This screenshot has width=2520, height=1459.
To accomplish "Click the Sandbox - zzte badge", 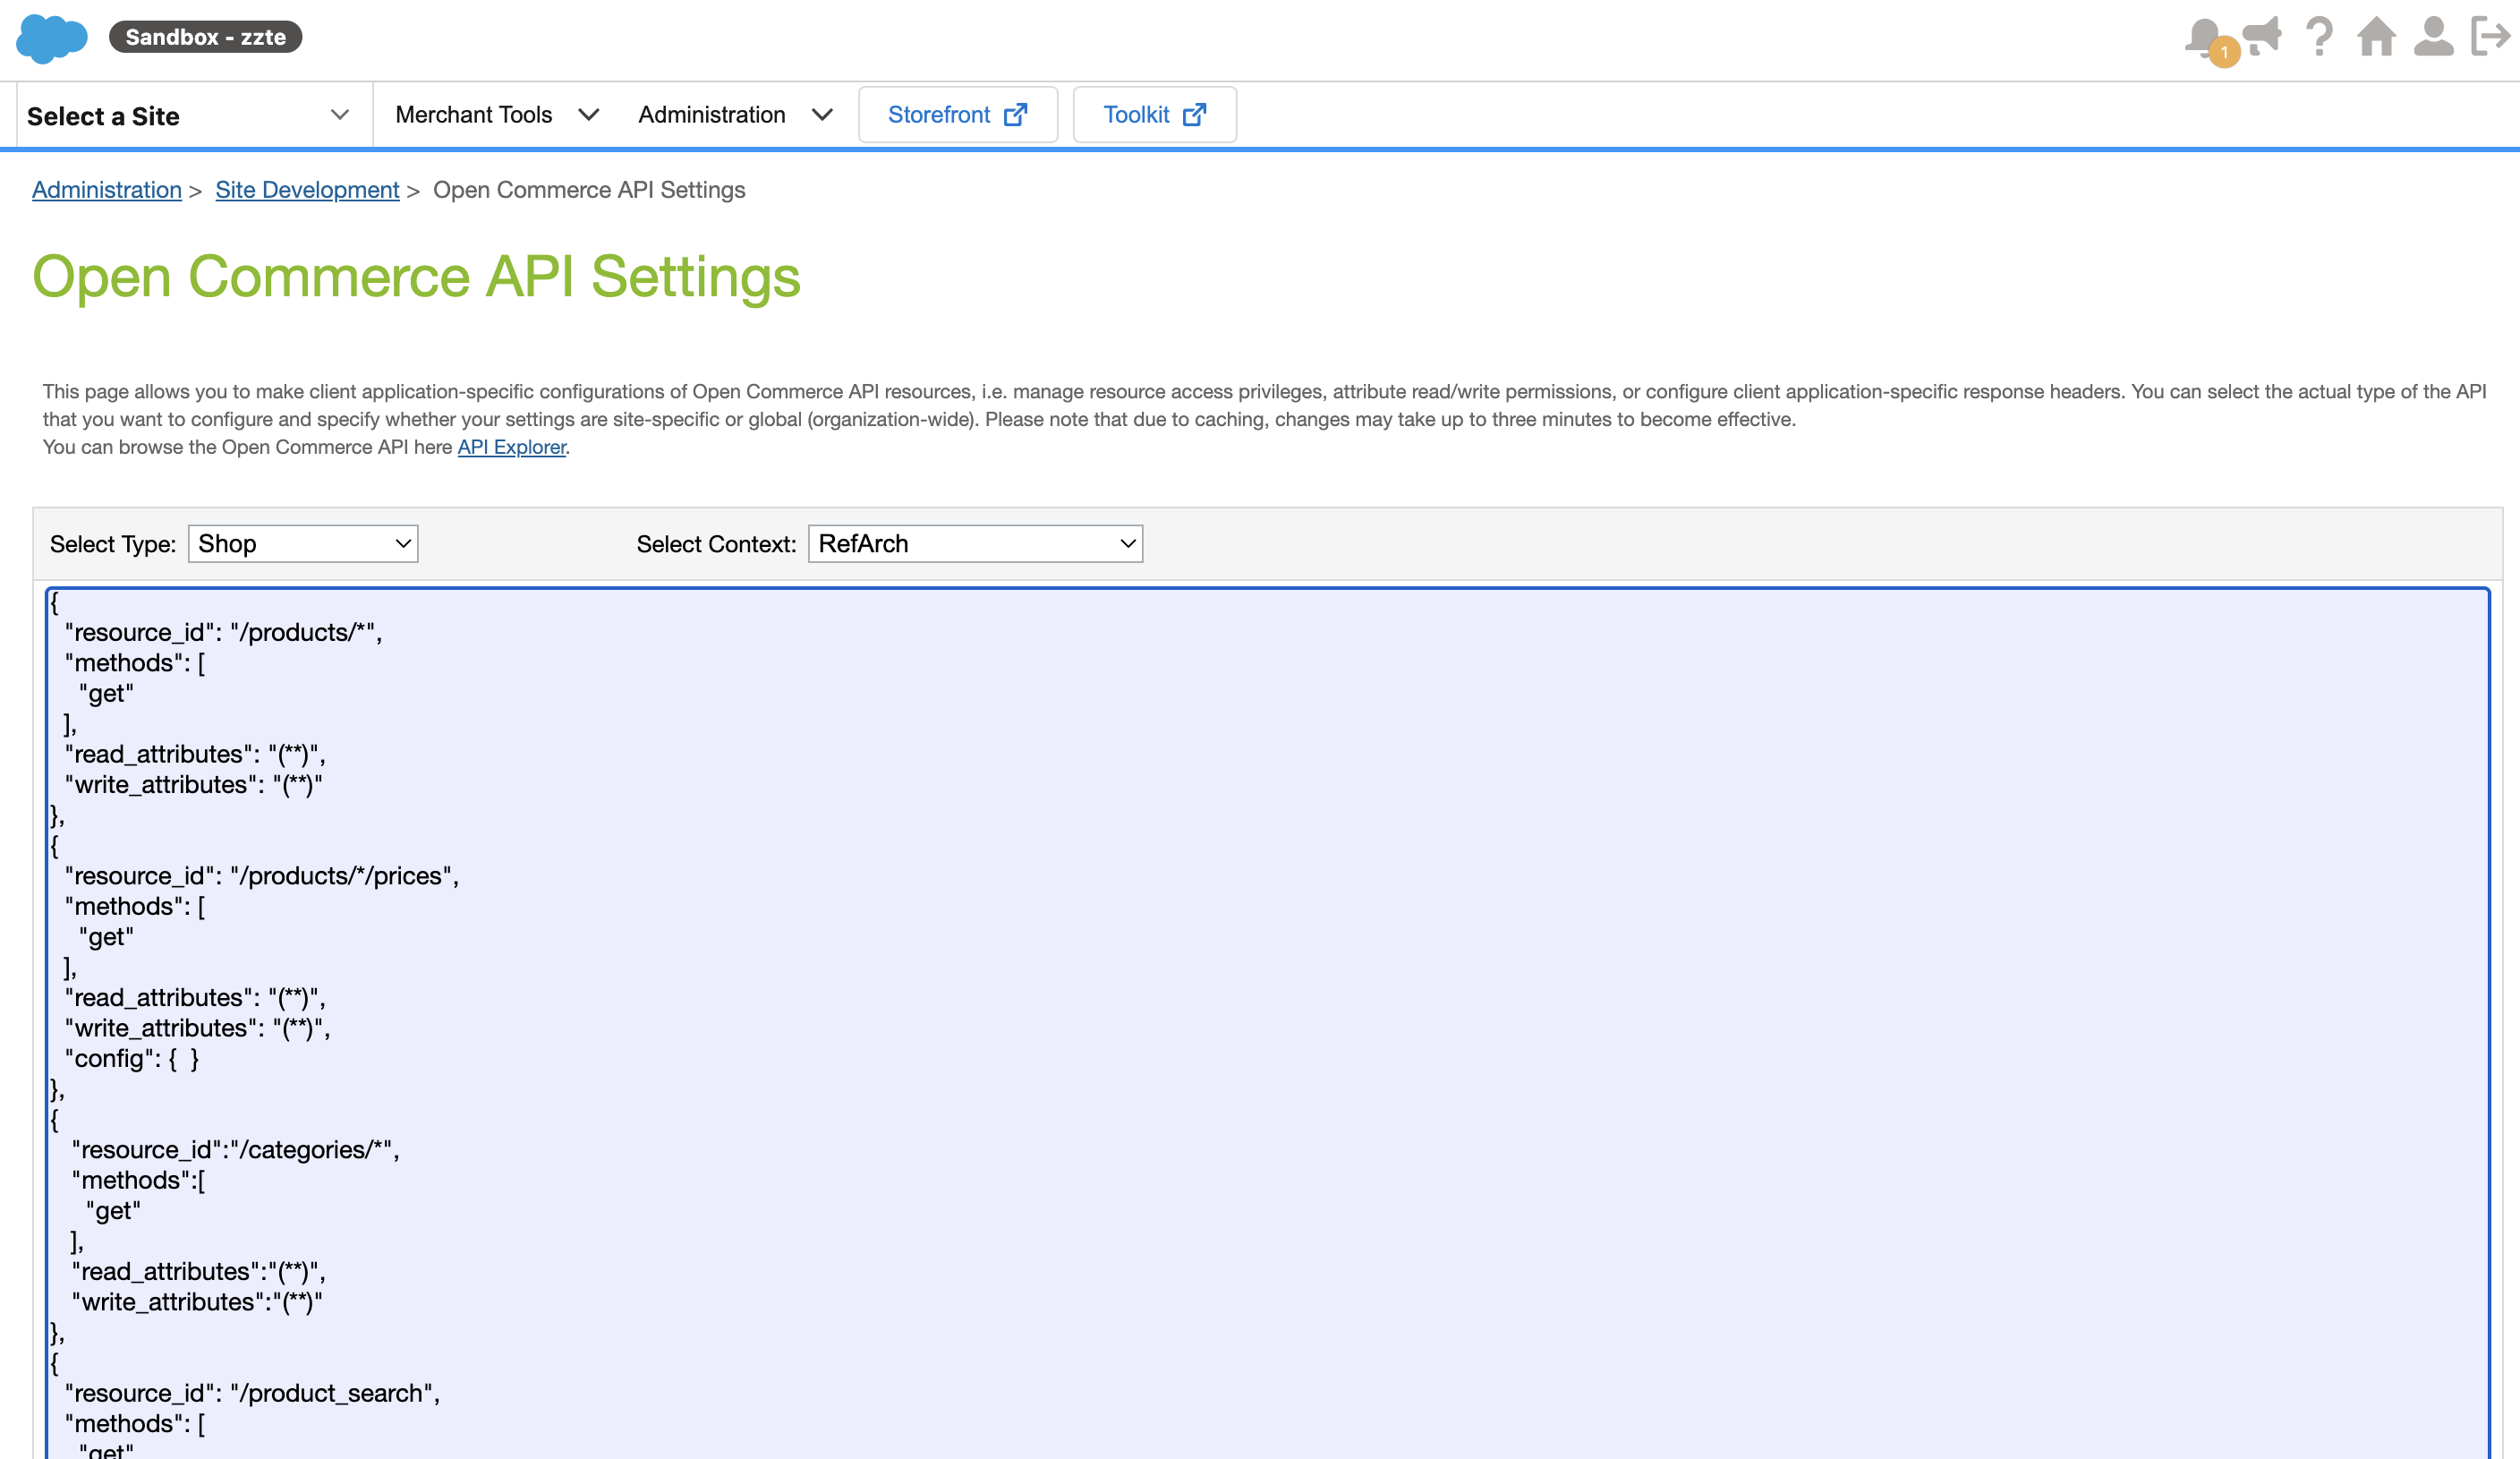I will point(205,37).
